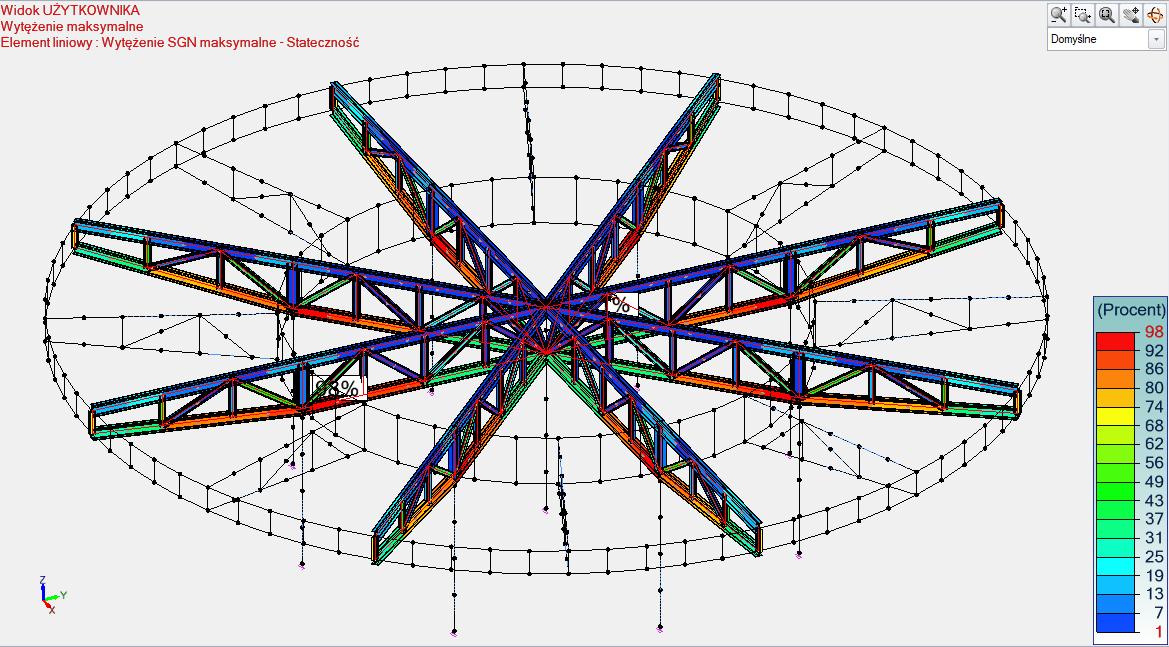The image size is (1169, 647).
Task: Click the red 1 minimum legend value
Action: point(1158,632)
